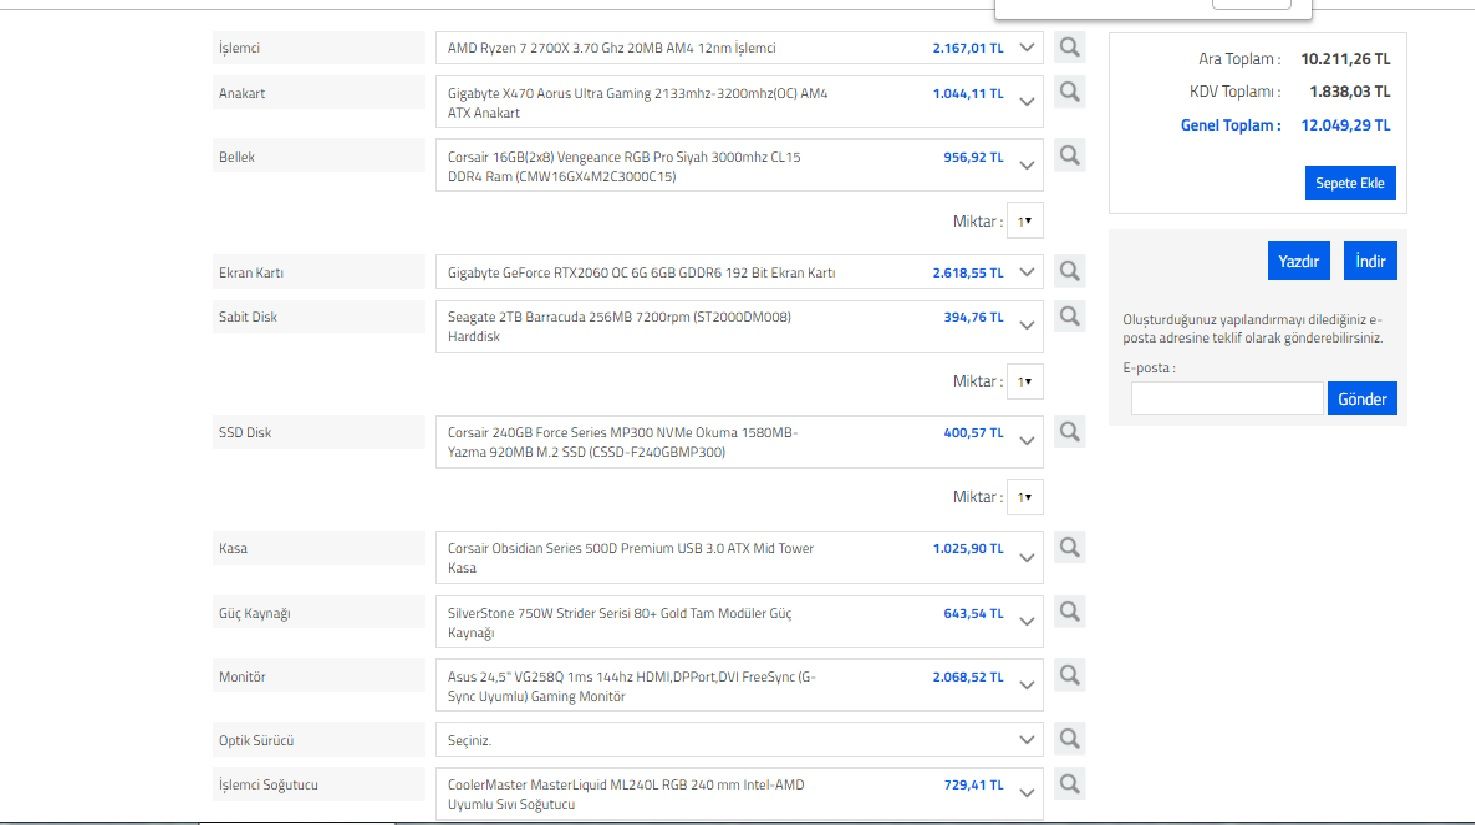Select the grand total 12.049,29 TL
The width and height of the screenshot is (1475, 825).
coord(1345,125)
